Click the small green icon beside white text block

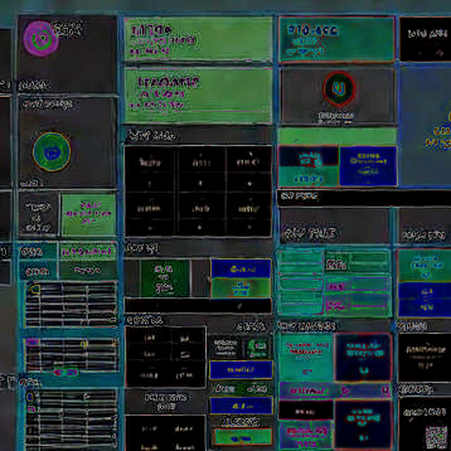pyautogui.click(x=258, y=348)
